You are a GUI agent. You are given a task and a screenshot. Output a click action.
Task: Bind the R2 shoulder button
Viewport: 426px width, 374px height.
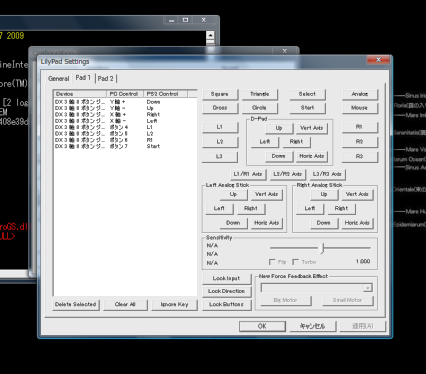360,142
